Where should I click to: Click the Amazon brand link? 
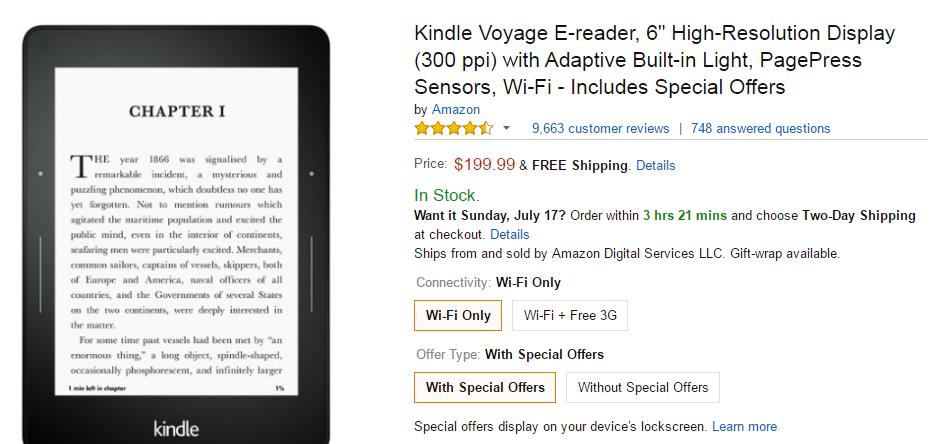click(x=456, y=109)
